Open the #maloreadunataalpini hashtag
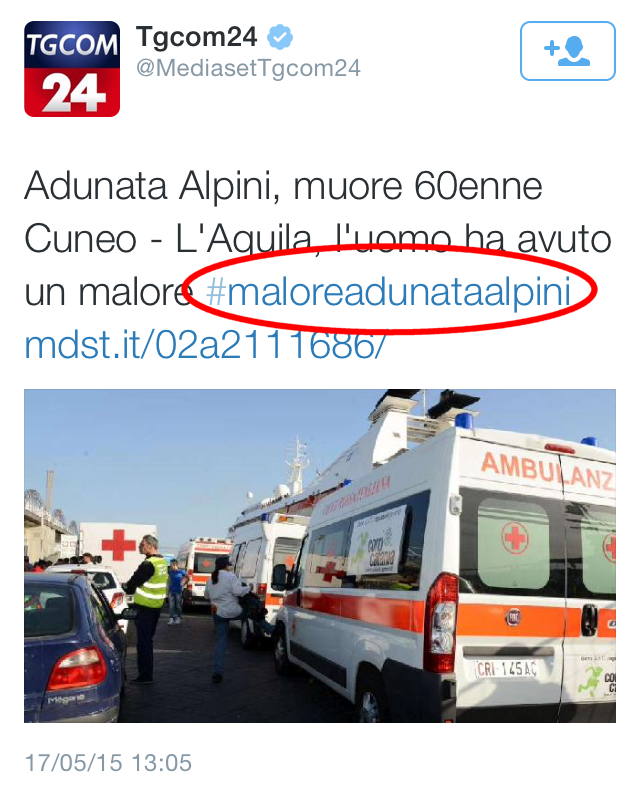 (x=388, y=292)
